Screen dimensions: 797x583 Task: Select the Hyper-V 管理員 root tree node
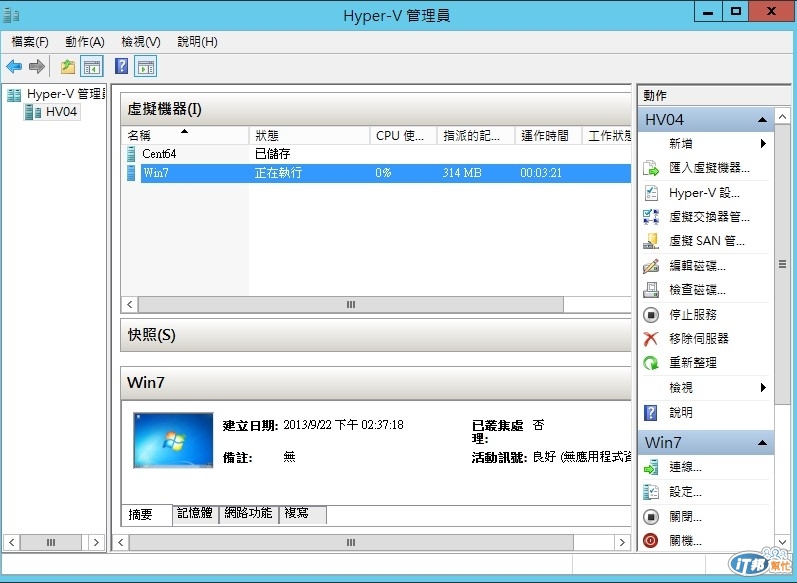tap(56, 94)
